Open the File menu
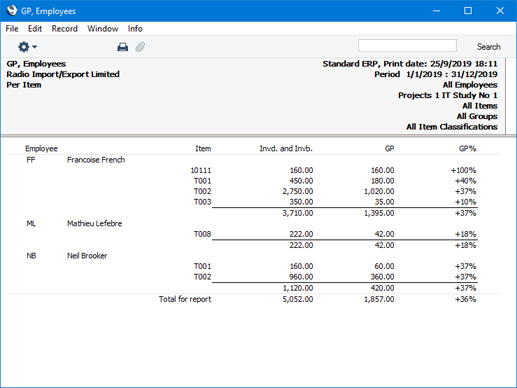The width and height of the screenshot is (517, 388). click(12, 29)
